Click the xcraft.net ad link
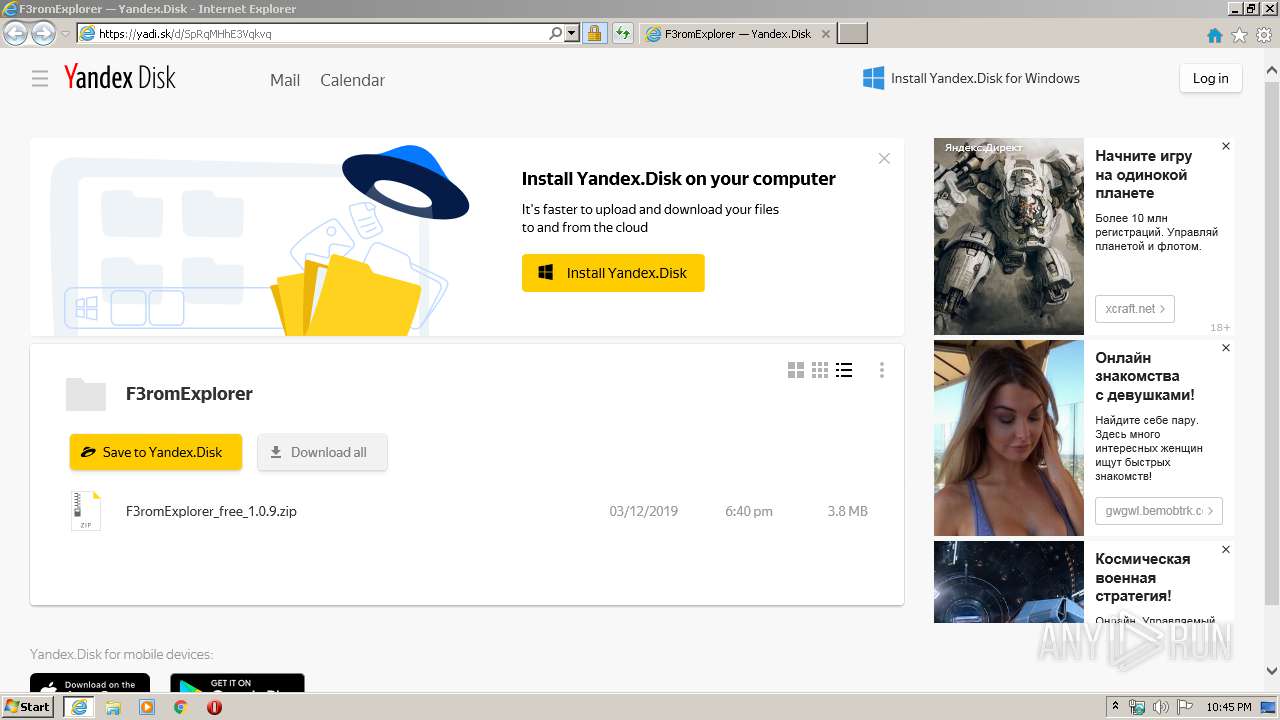The image size is (1280, 720). pyautogui.click(x=1135, y=309)
